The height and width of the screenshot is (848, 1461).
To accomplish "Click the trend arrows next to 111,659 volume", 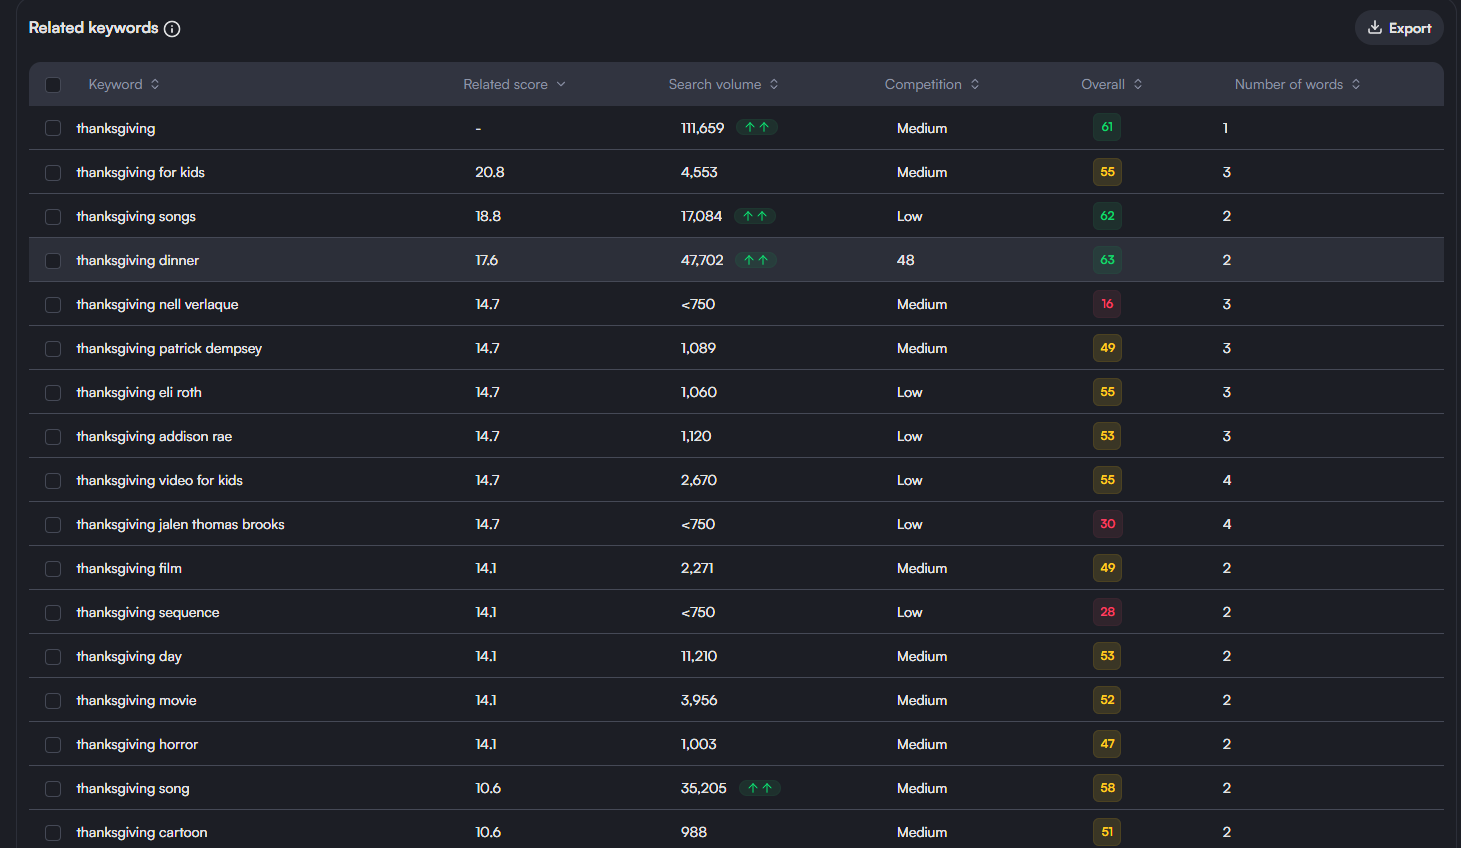I will point(757,127).
